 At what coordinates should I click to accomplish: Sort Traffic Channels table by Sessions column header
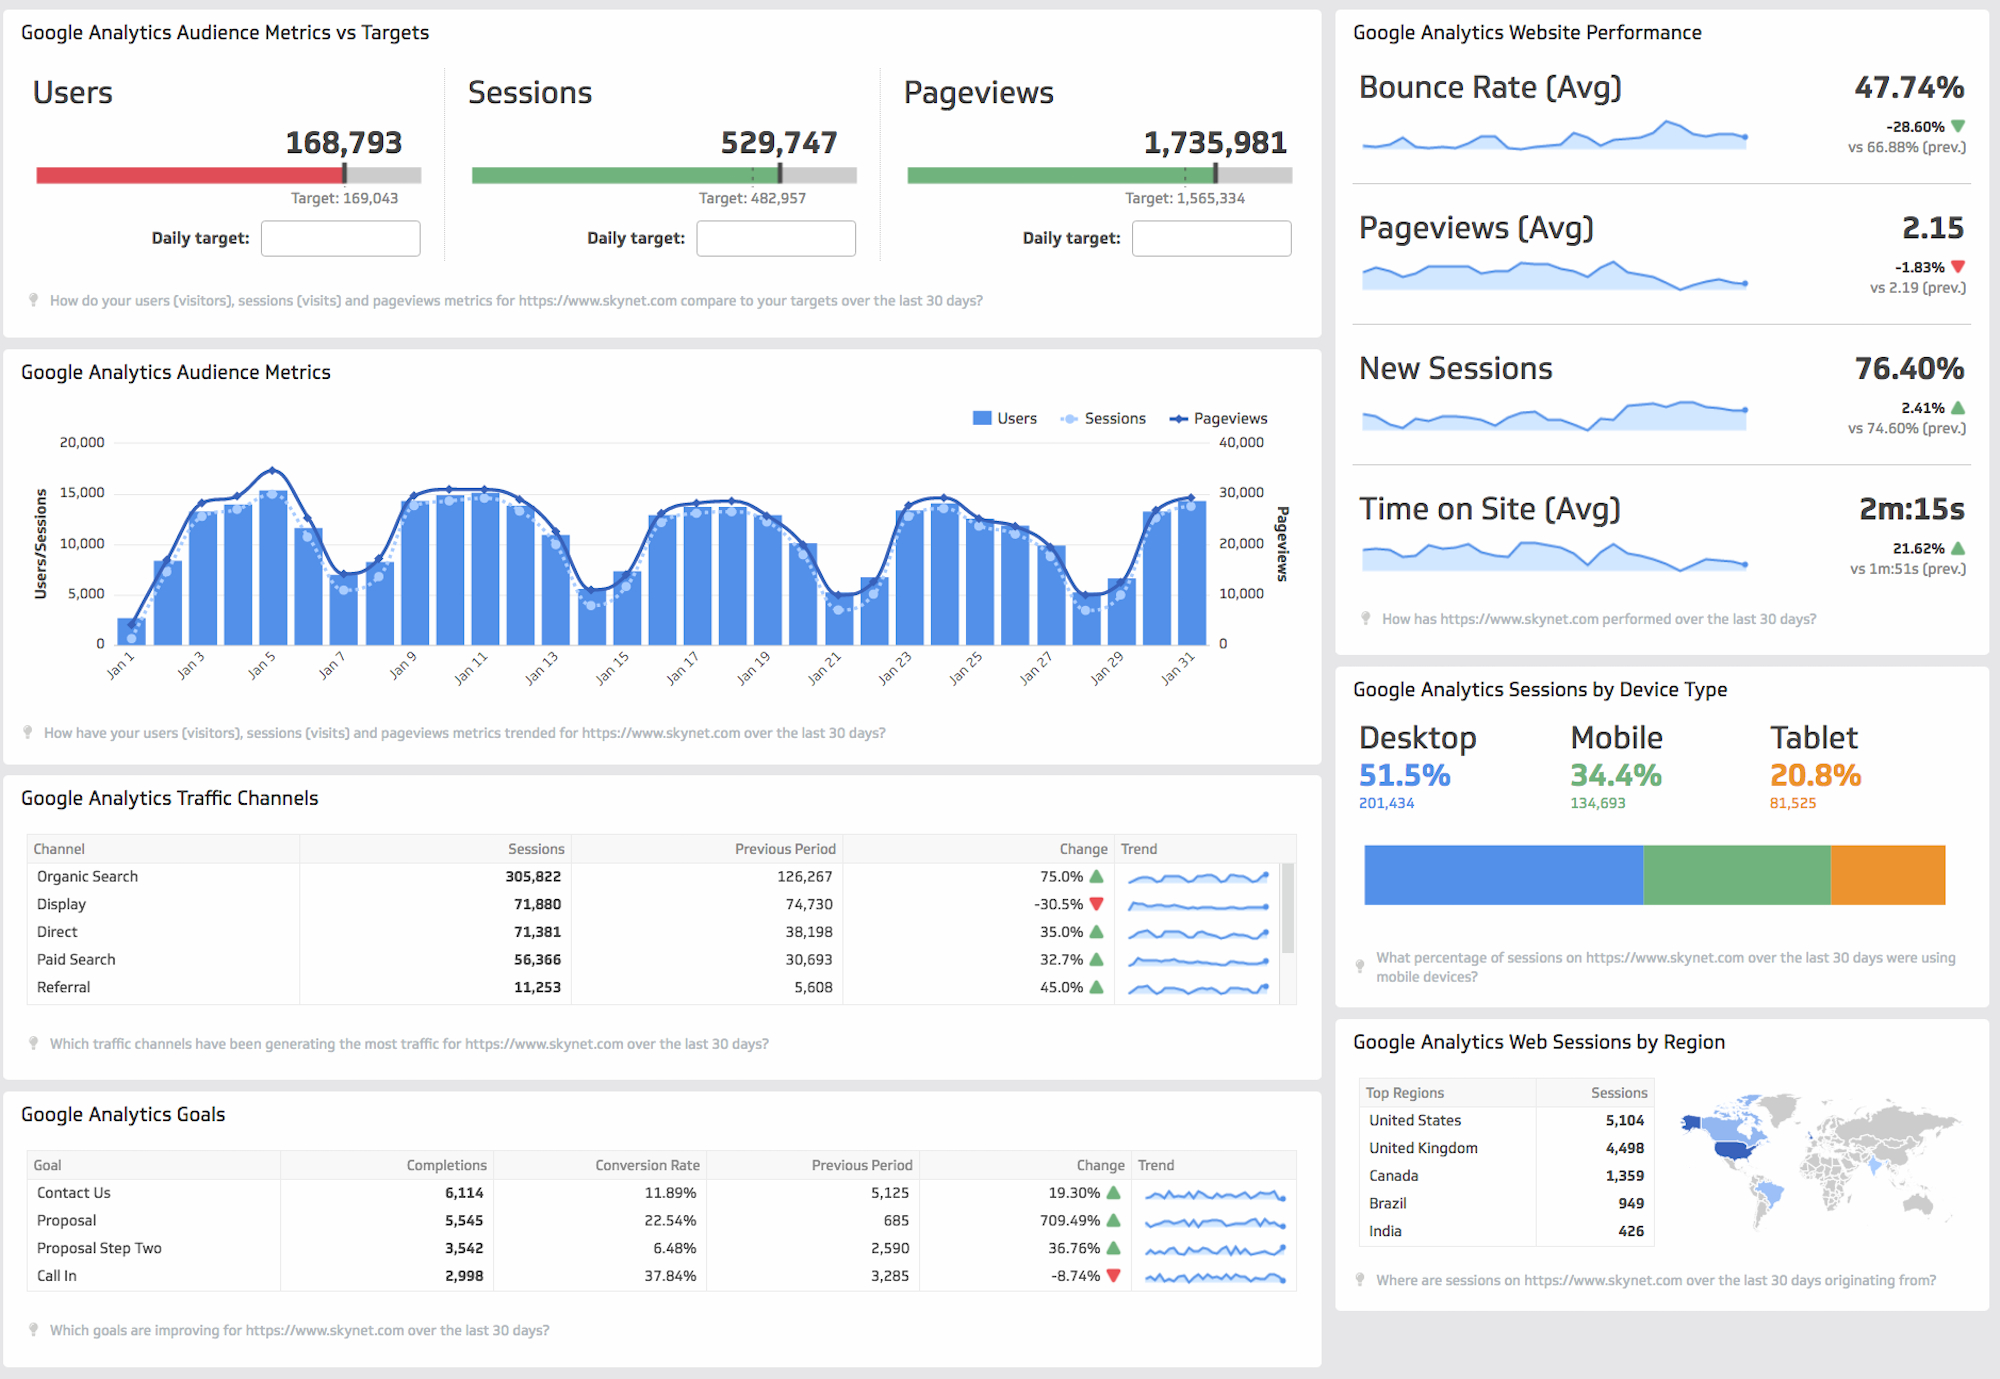pos(536,849)
